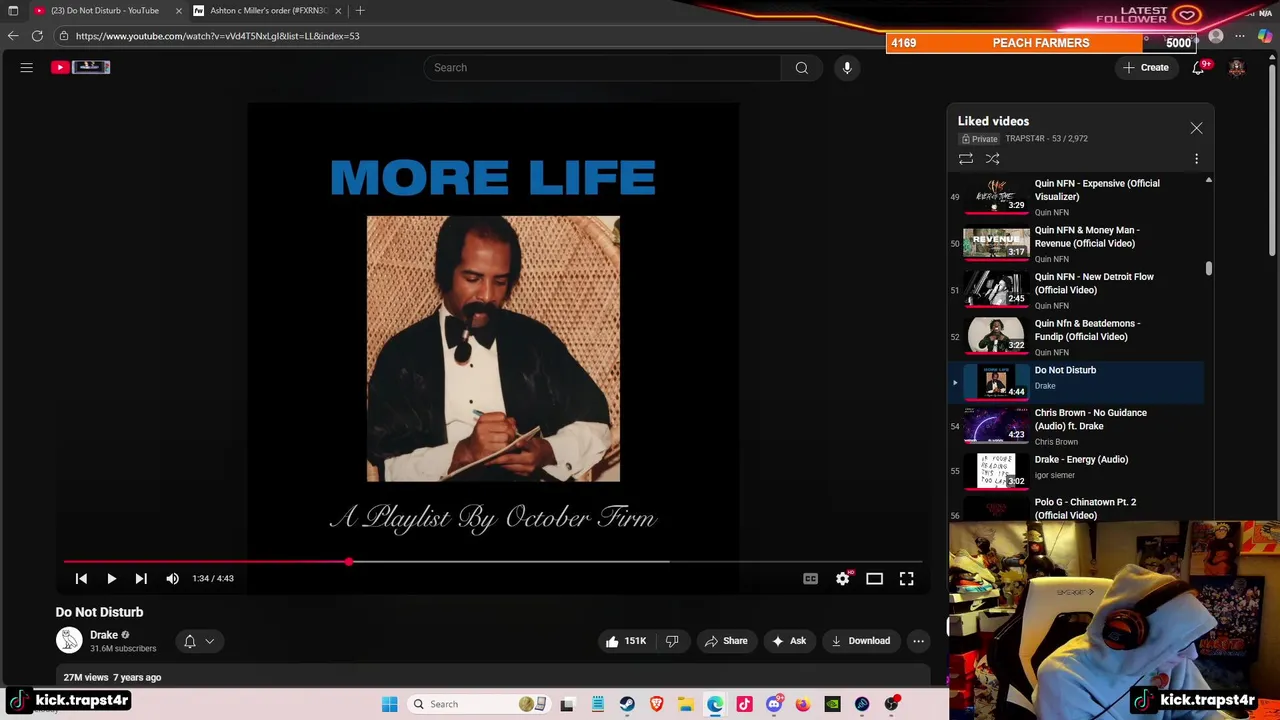Skip to the next video in the player
This screenshot has width=1280, height=720.
click(x=141, y=578)
